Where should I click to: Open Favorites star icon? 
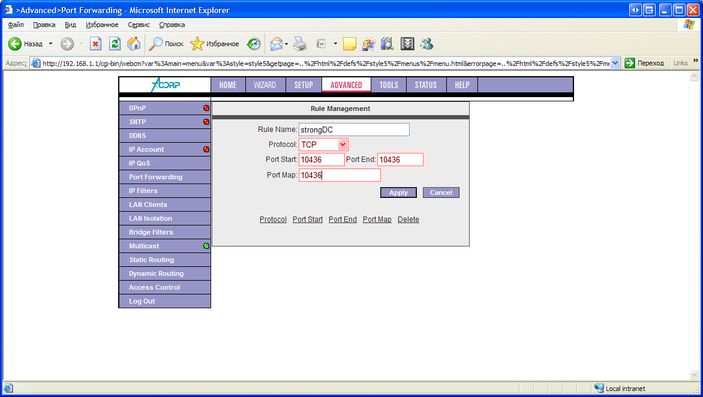pos(197,44)
